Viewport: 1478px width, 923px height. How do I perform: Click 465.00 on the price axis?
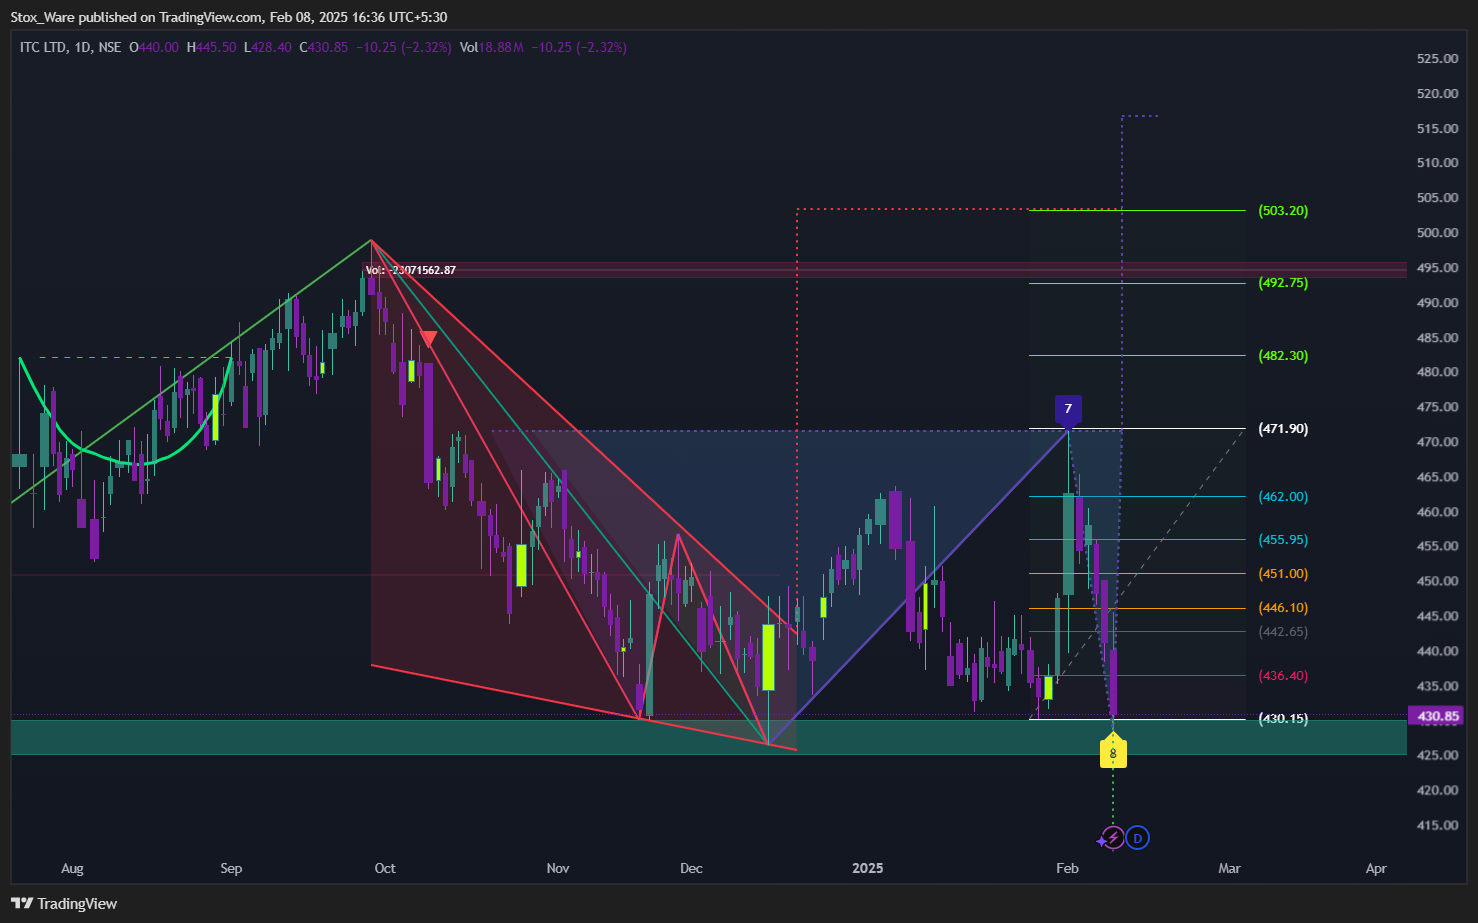click(x=1437, y=477)
